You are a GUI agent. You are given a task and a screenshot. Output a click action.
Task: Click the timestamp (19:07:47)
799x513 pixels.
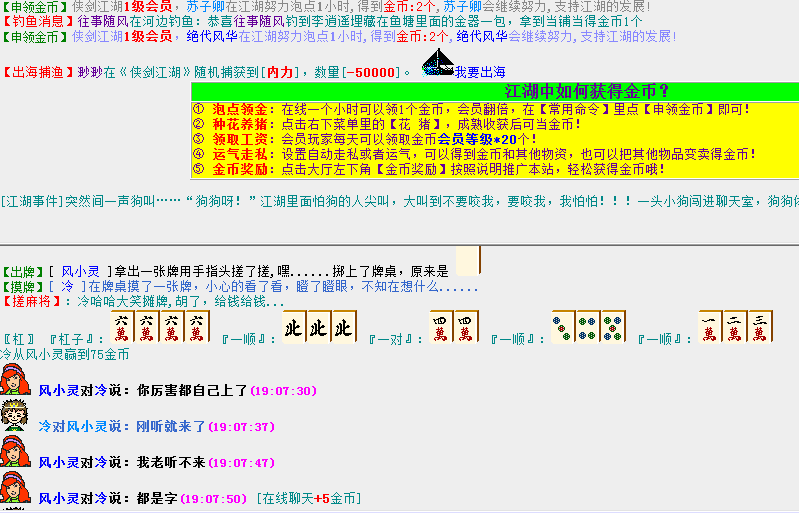242,463
